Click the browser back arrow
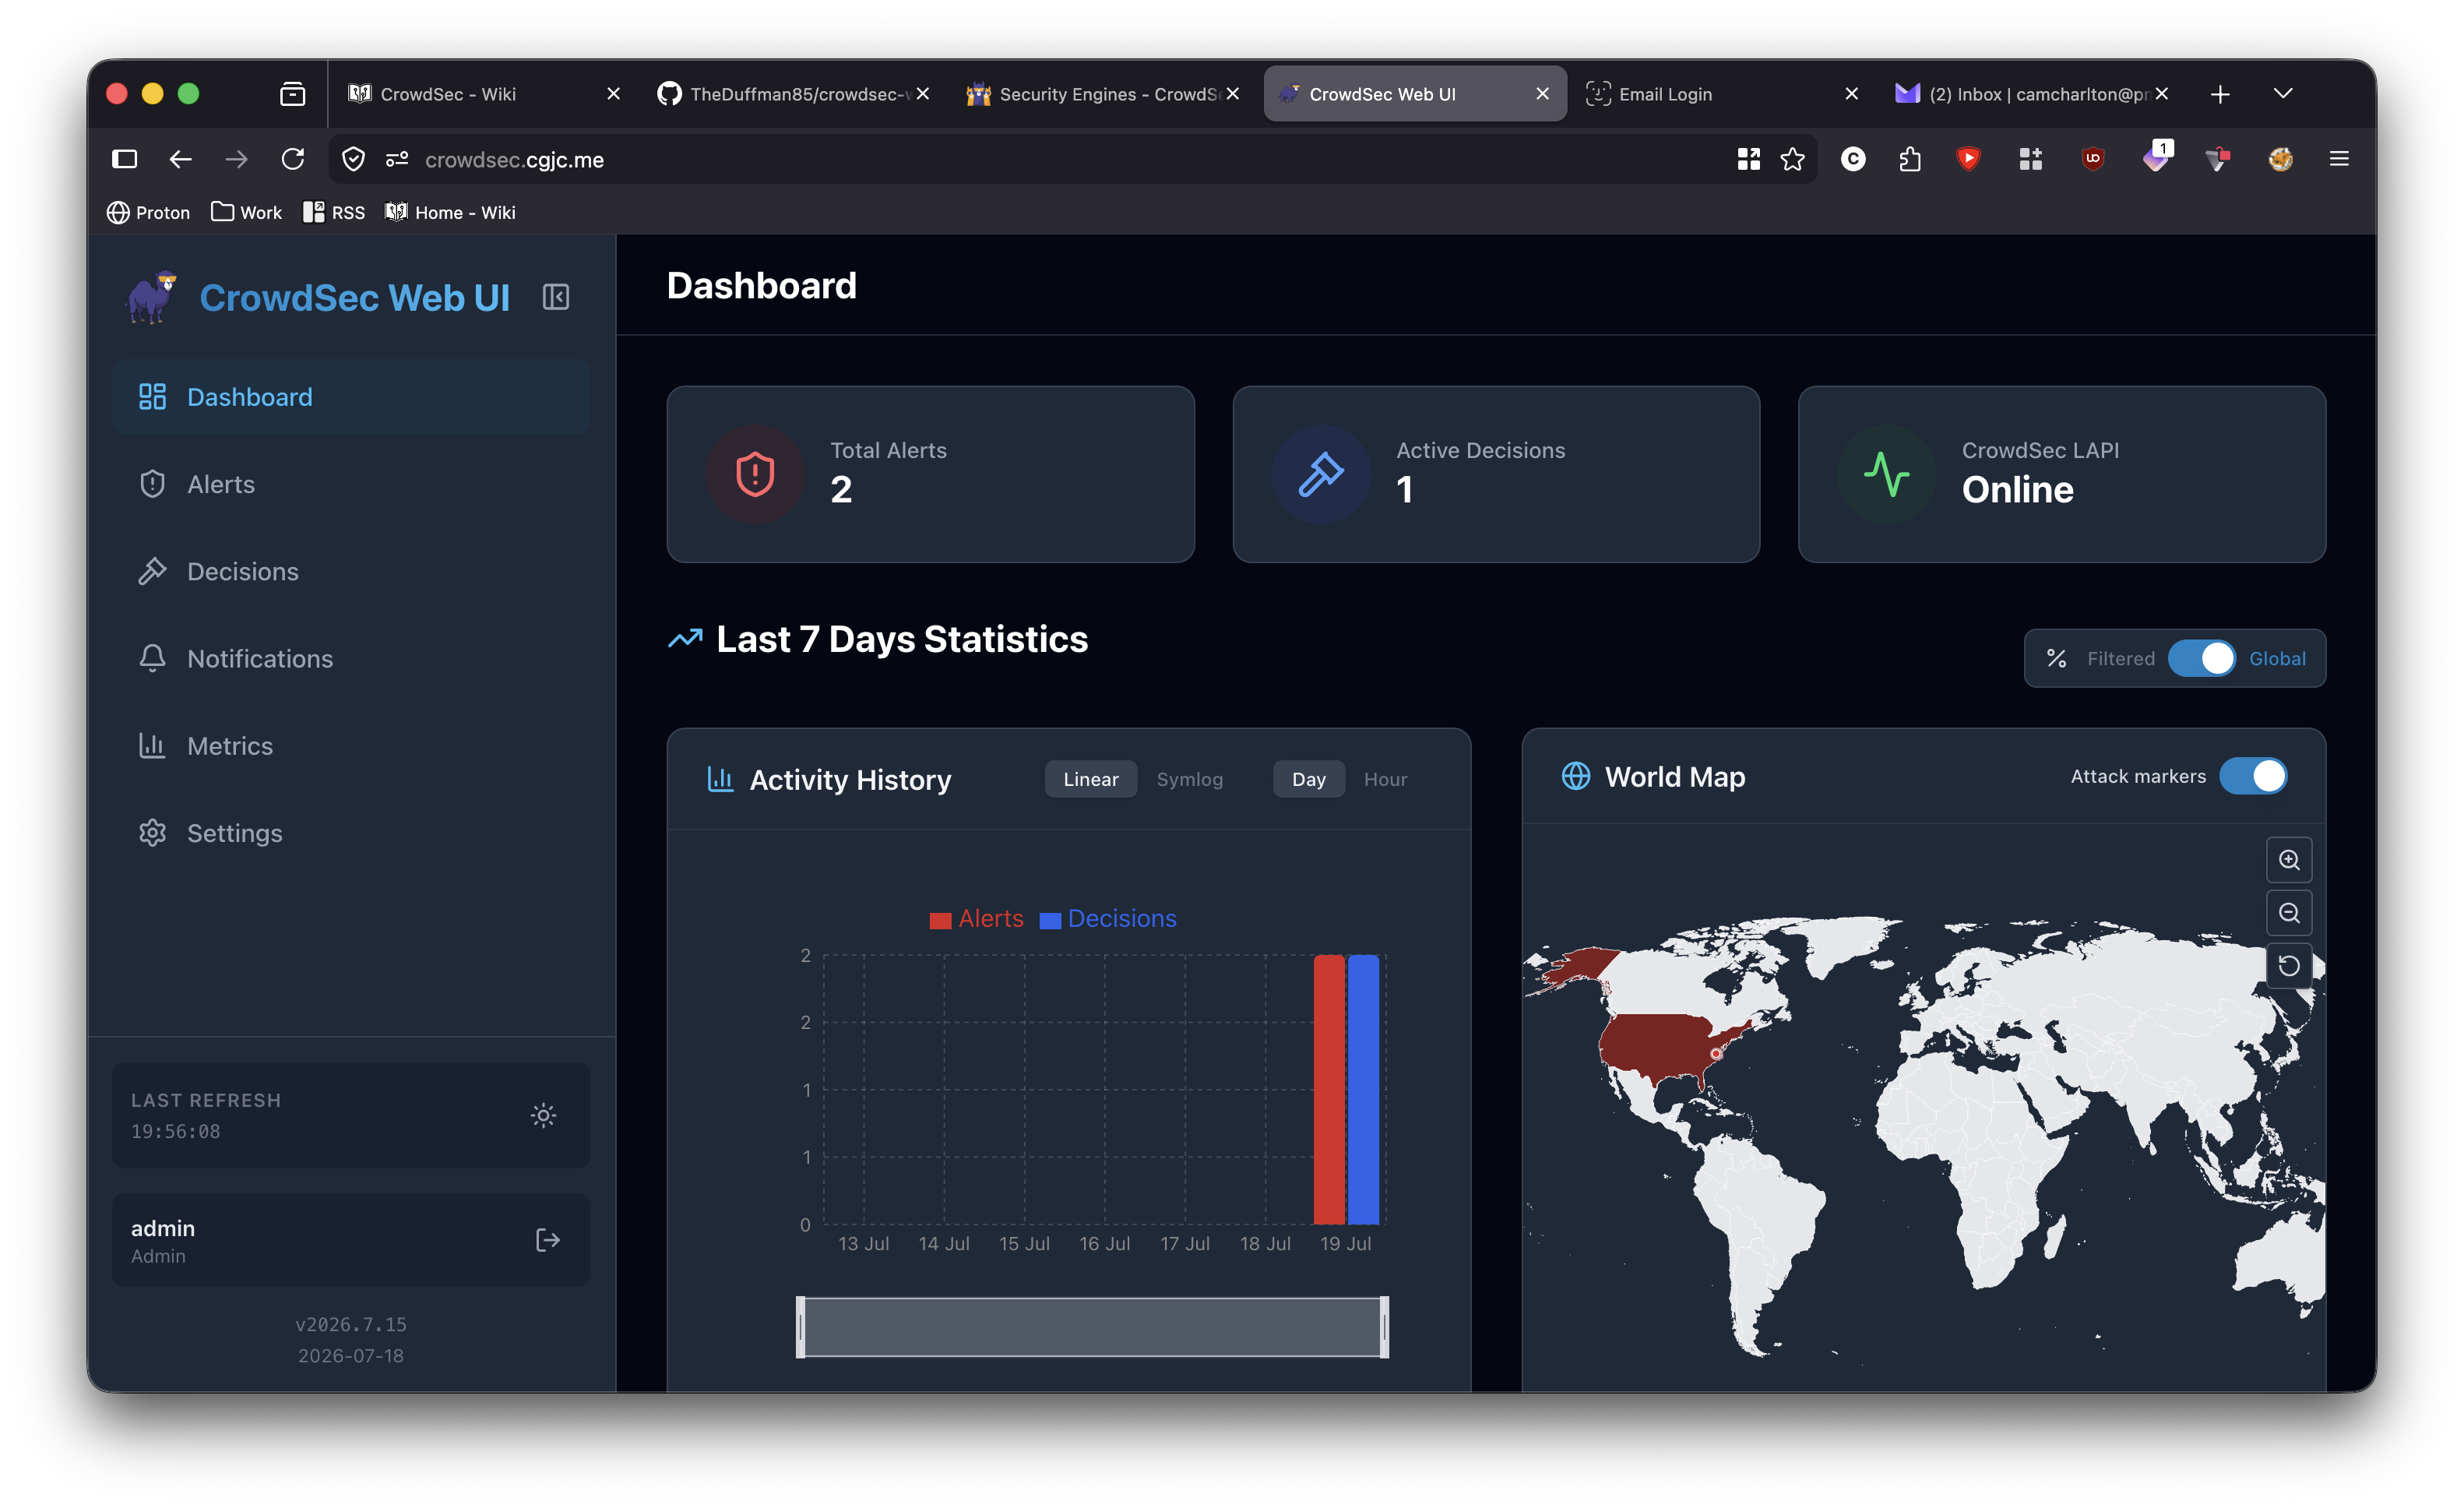This screenshot has height=1508, width=2464. pos(180,159)
